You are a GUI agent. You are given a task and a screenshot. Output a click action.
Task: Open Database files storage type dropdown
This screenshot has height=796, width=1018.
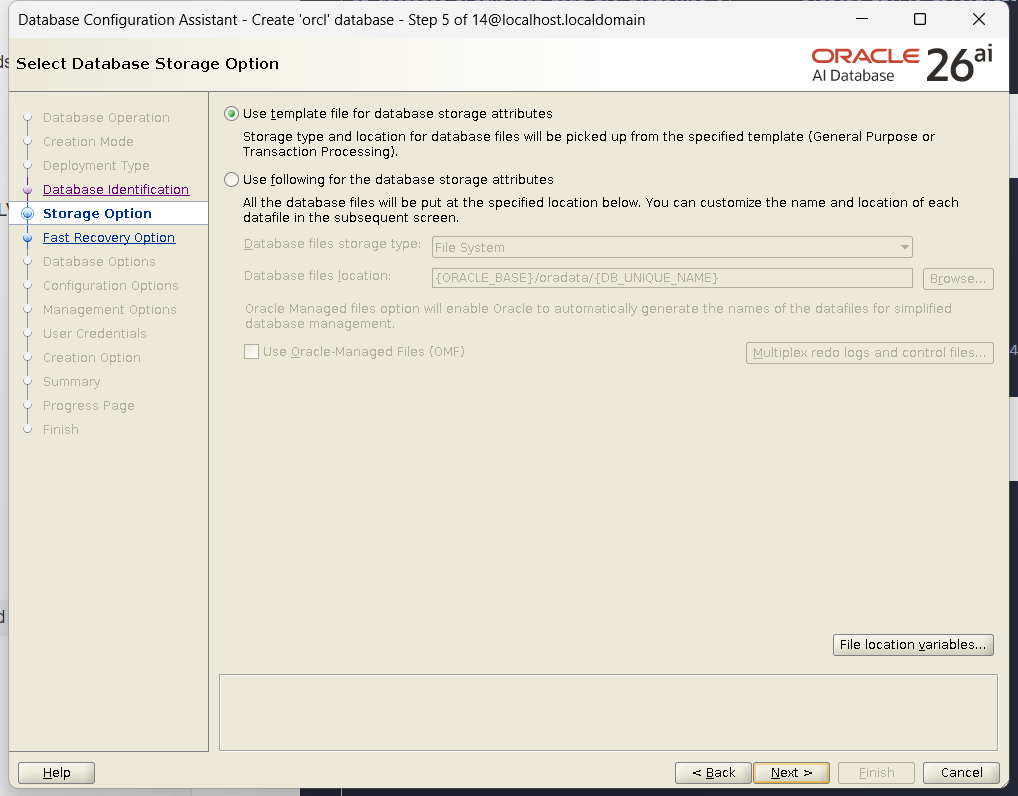tap(672, 247)
